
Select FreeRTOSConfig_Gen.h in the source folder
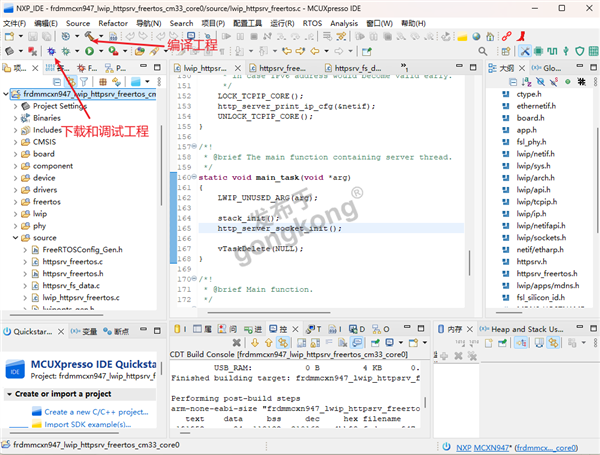coord(82,250)
